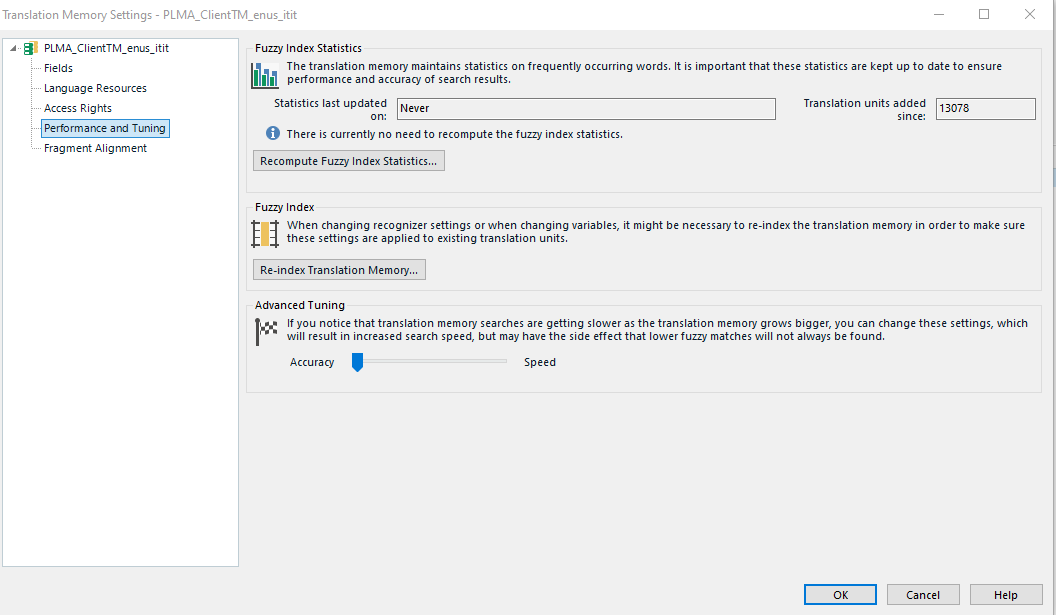Minimize the Translation Memory Settings window
Screen dimensions: 1056x615
(x=939, y=14)
